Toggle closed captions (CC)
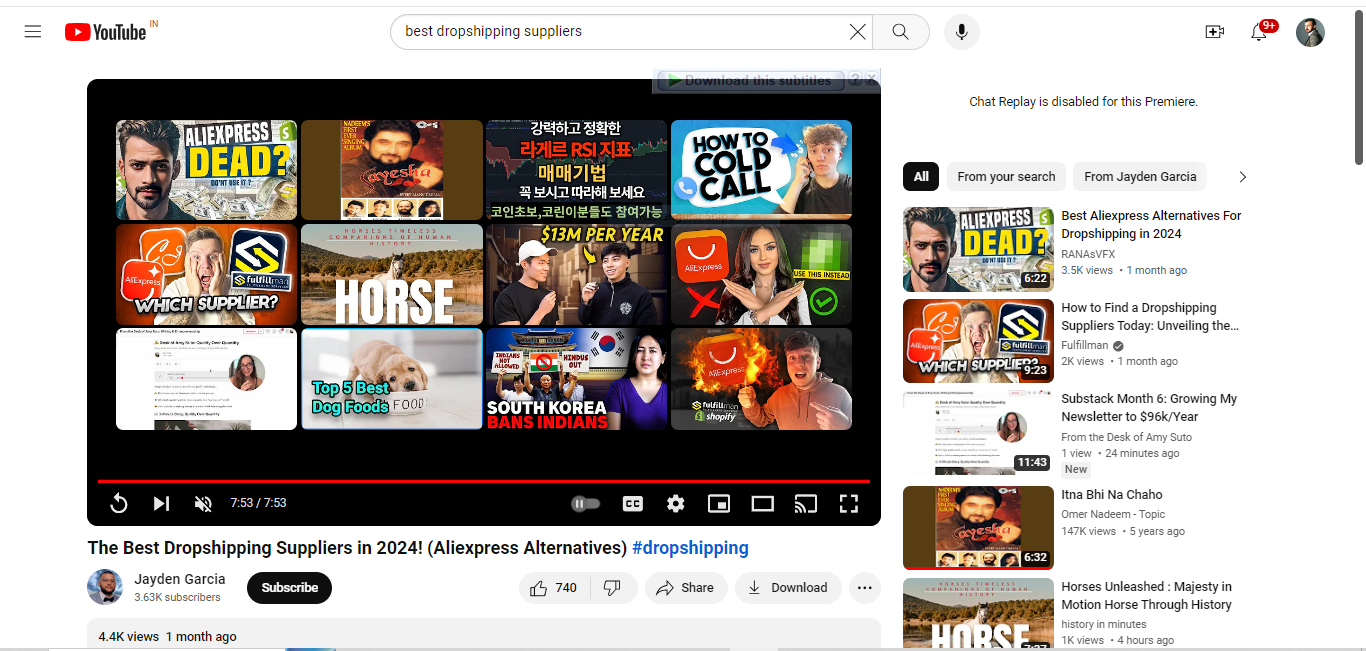The height and width of the screenshot is (651, 1366). [x=633, y=503]
